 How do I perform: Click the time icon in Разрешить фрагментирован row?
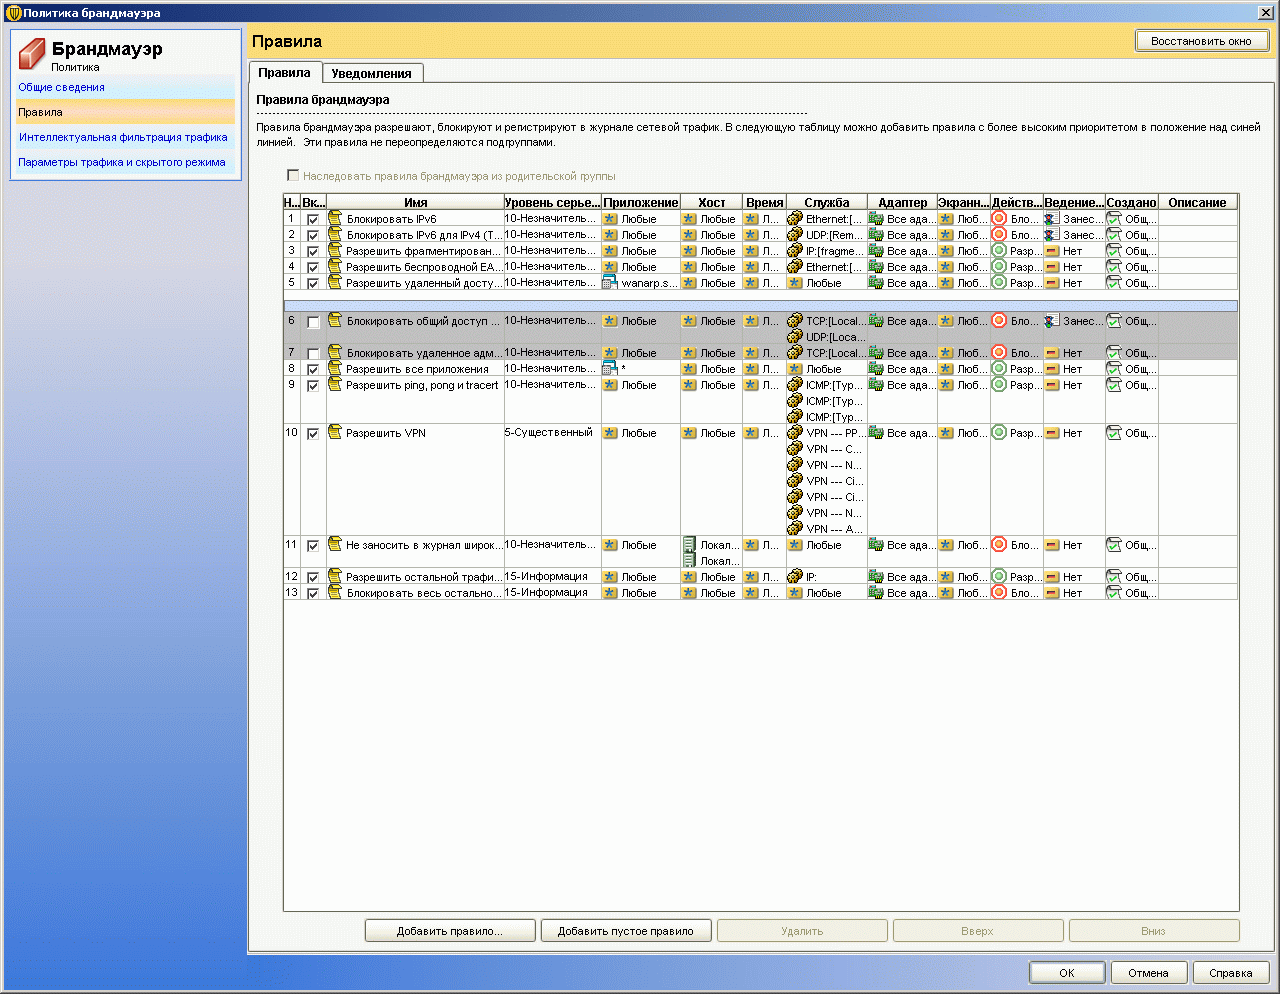751,250
